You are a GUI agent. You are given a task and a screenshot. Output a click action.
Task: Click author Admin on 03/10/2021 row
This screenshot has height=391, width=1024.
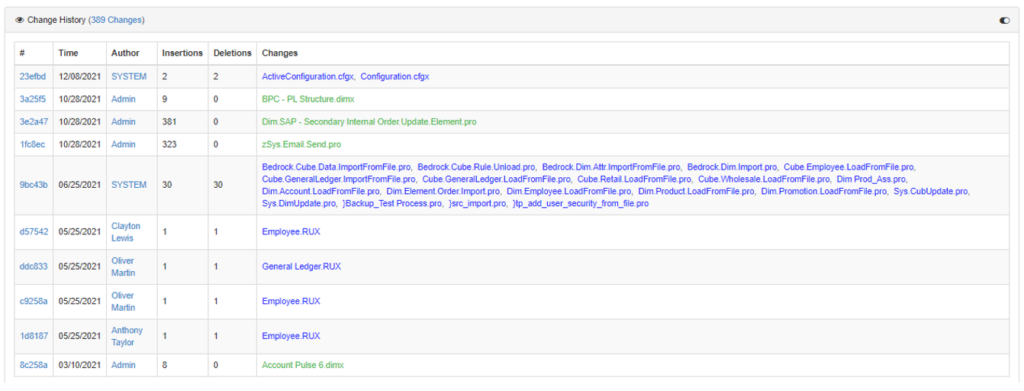pyautogui.click(x=123, y=365)
